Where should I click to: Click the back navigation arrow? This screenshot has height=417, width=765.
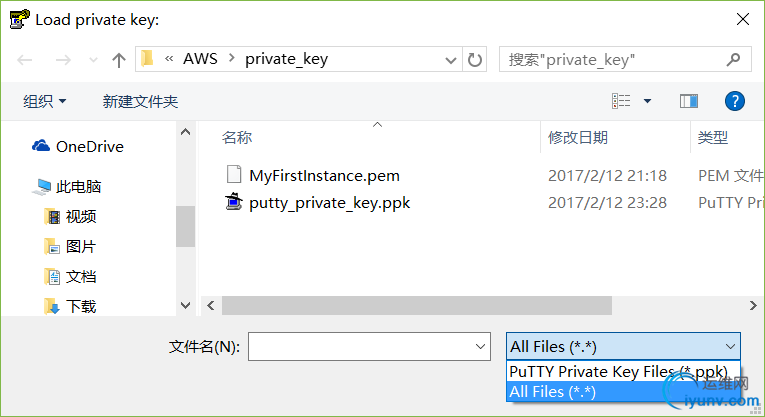tap(24, 60)
